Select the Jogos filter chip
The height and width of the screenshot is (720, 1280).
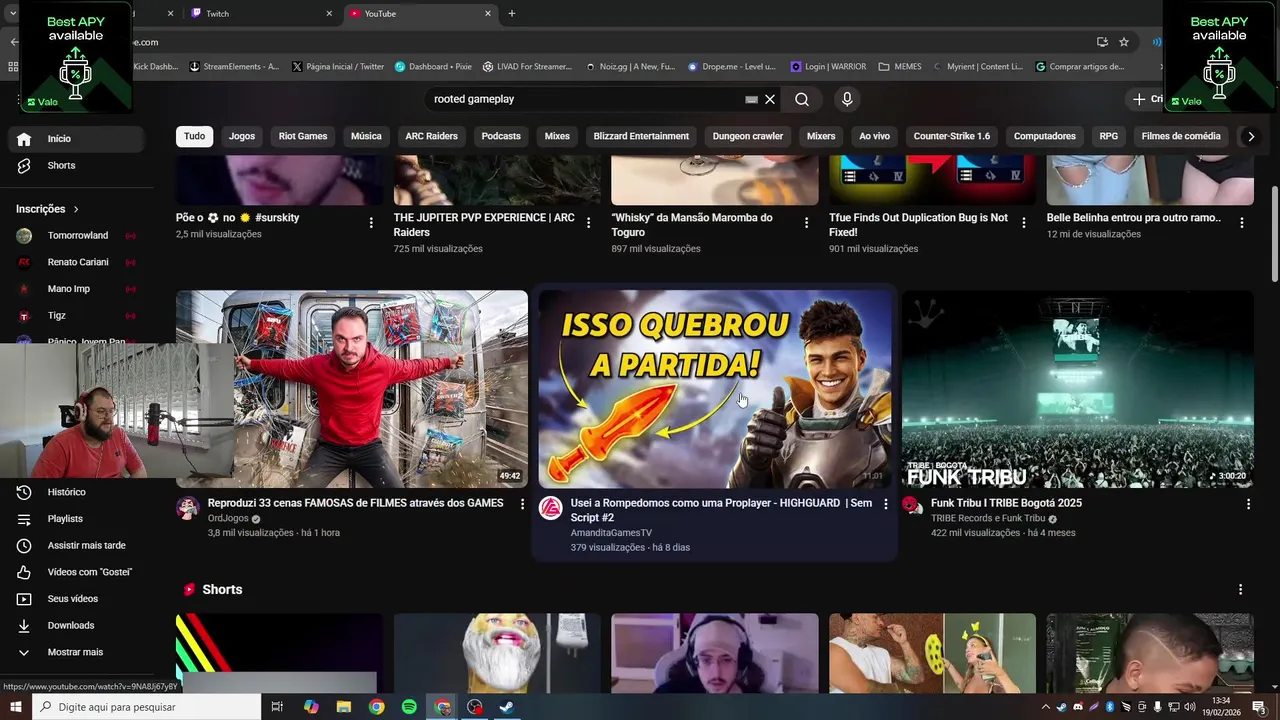(x=242, y=136)
